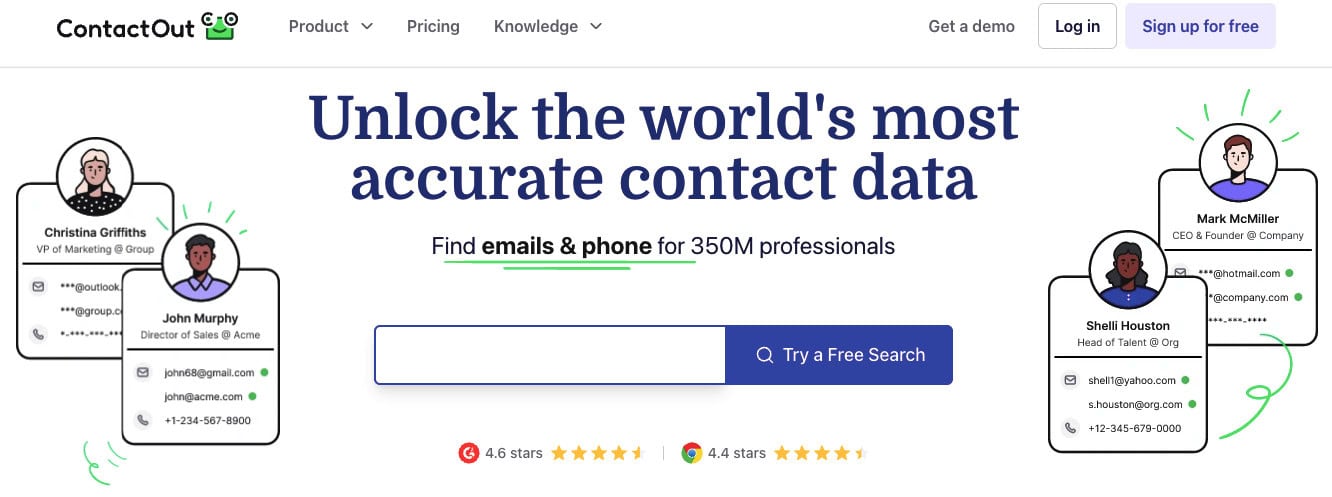This screenshot has width=1332, height=497.
Task: Focus the contact search input field
Action: pos(550,355)
